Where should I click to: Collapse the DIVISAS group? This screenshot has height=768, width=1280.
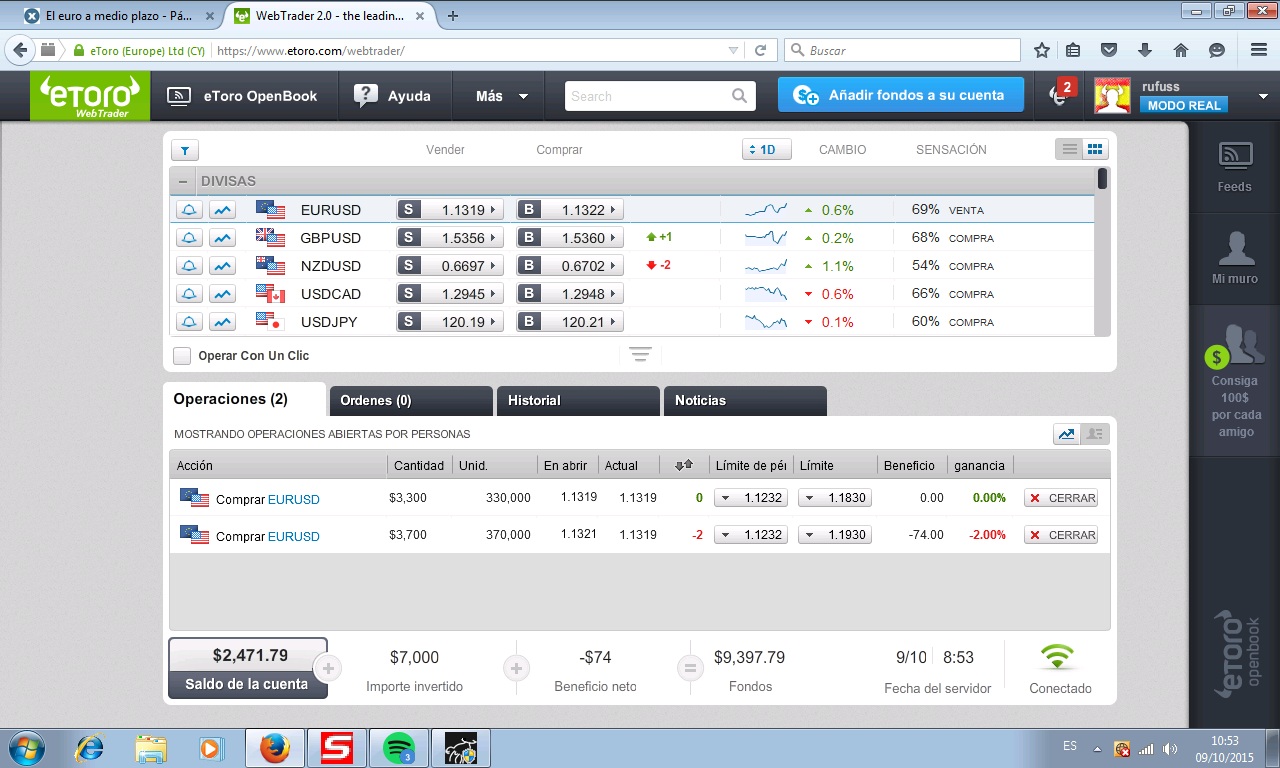183,181
